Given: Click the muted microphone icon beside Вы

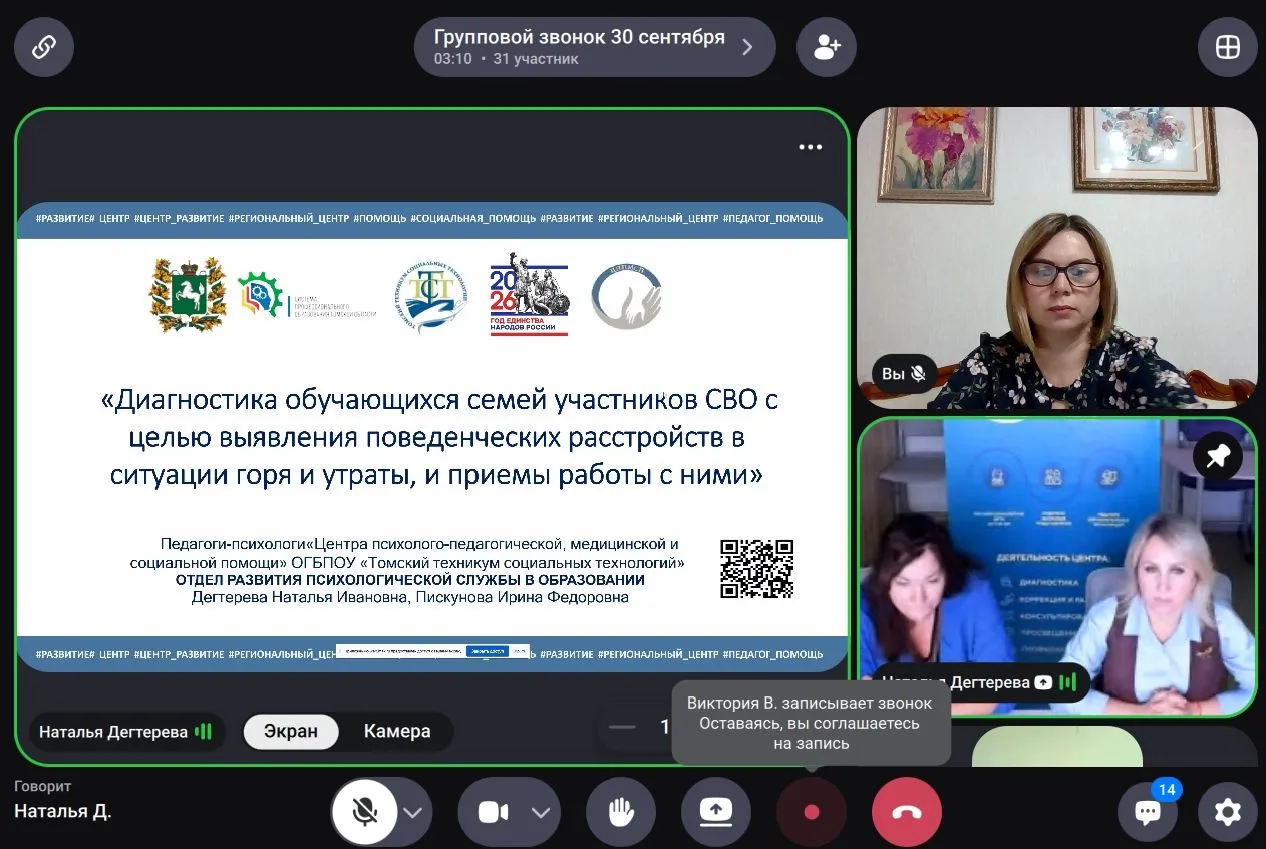Looking at the screenshot, I should 918,374.
